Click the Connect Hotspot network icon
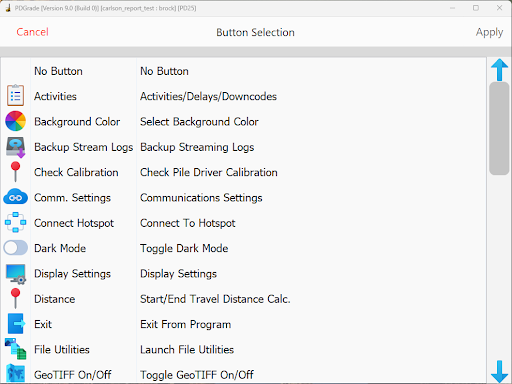 click(x=15, y=222)
